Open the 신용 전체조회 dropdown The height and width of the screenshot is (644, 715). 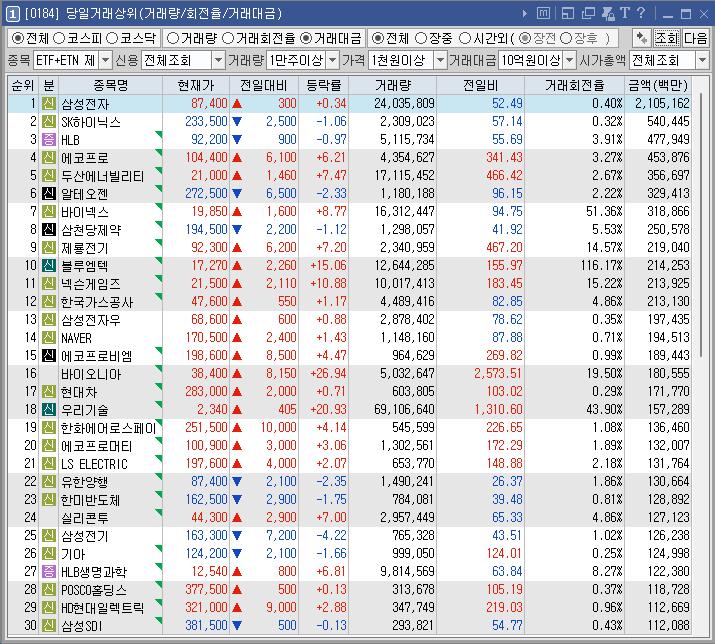click(218, 60)
